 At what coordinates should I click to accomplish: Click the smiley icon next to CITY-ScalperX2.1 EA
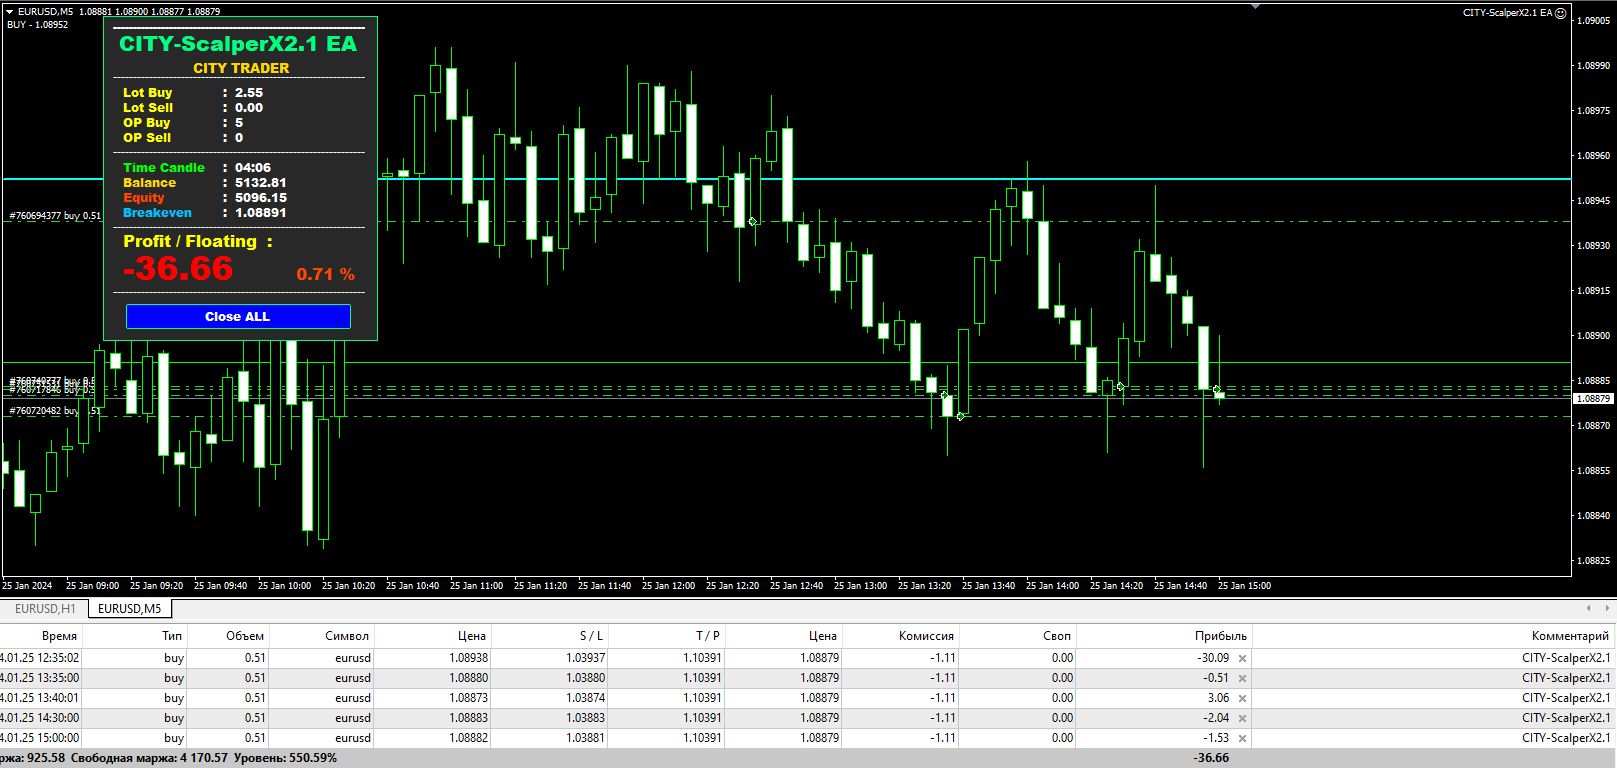(x=1561, y=13)
